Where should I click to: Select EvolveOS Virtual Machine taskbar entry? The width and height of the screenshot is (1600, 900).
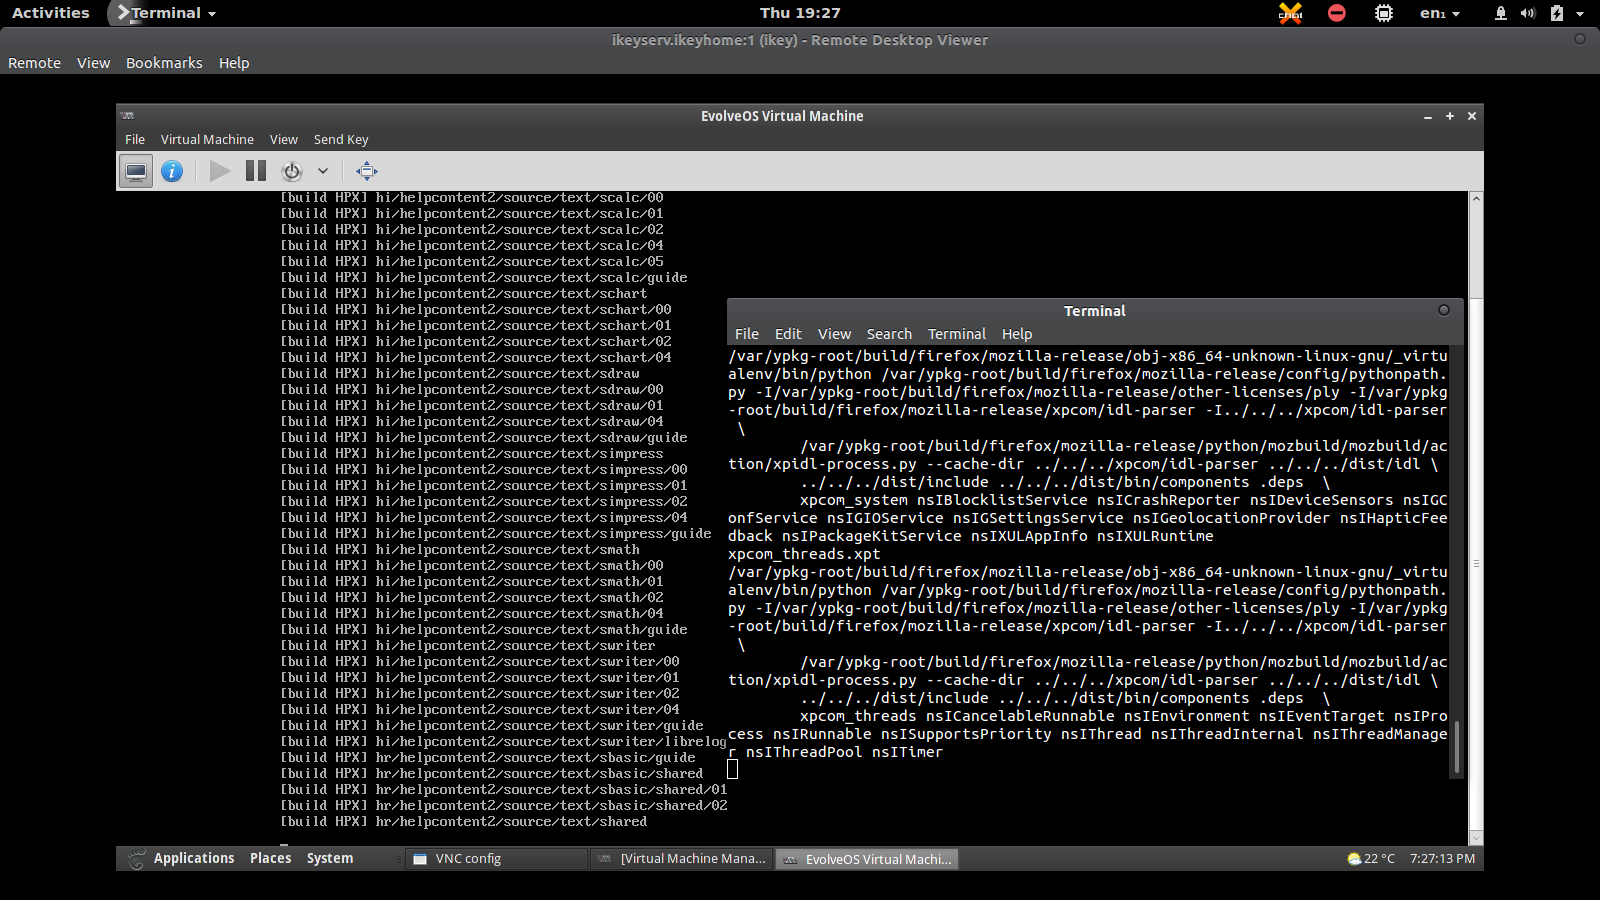[x=867, y=859]
